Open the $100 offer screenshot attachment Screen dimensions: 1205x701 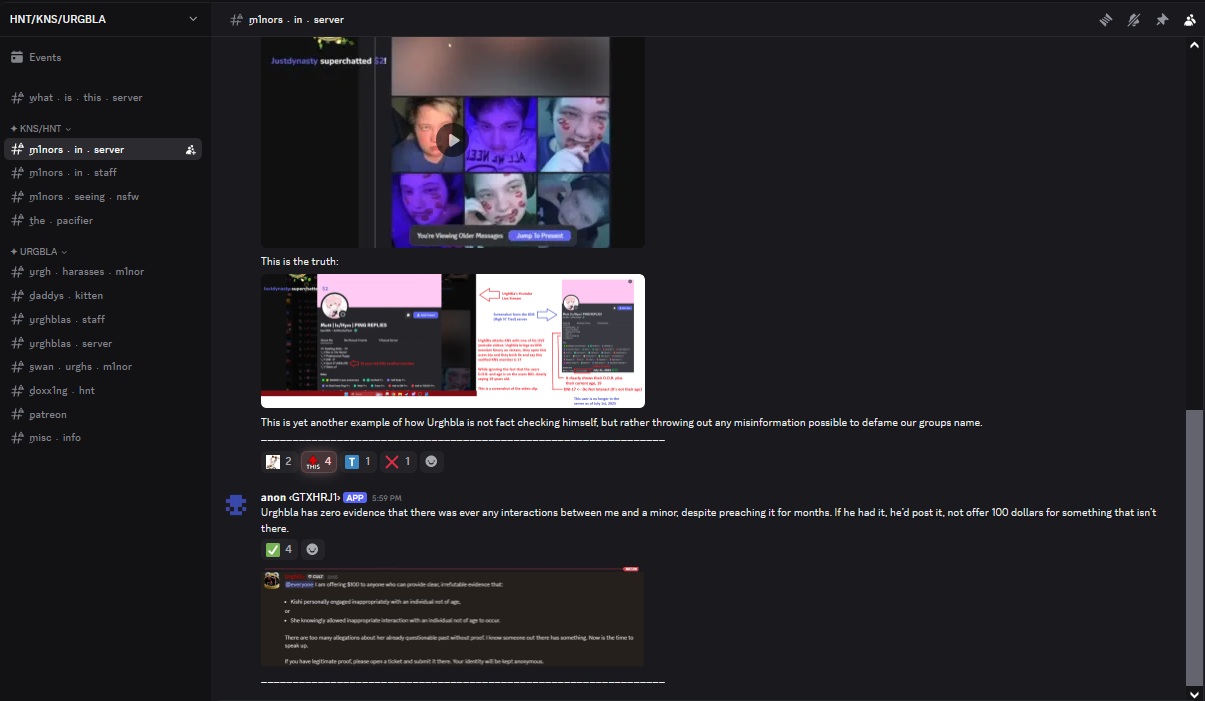[x=452, y=617]
